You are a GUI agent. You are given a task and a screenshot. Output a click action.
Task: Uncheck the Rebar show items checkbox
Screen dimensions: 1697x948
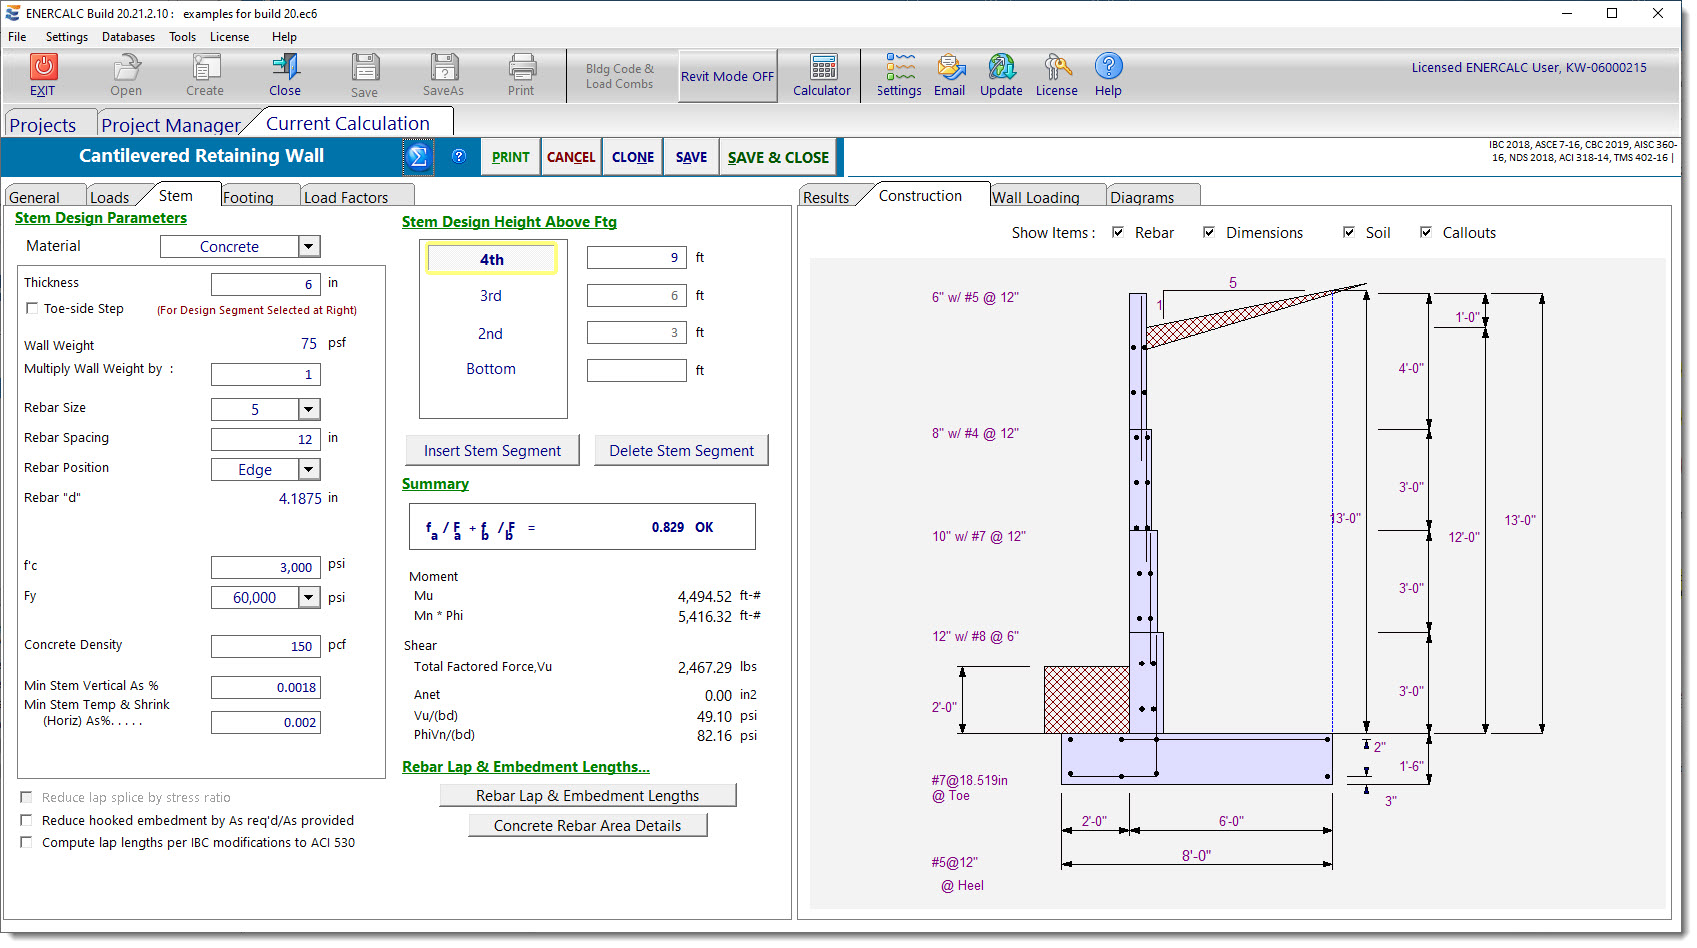point(1118,232)
